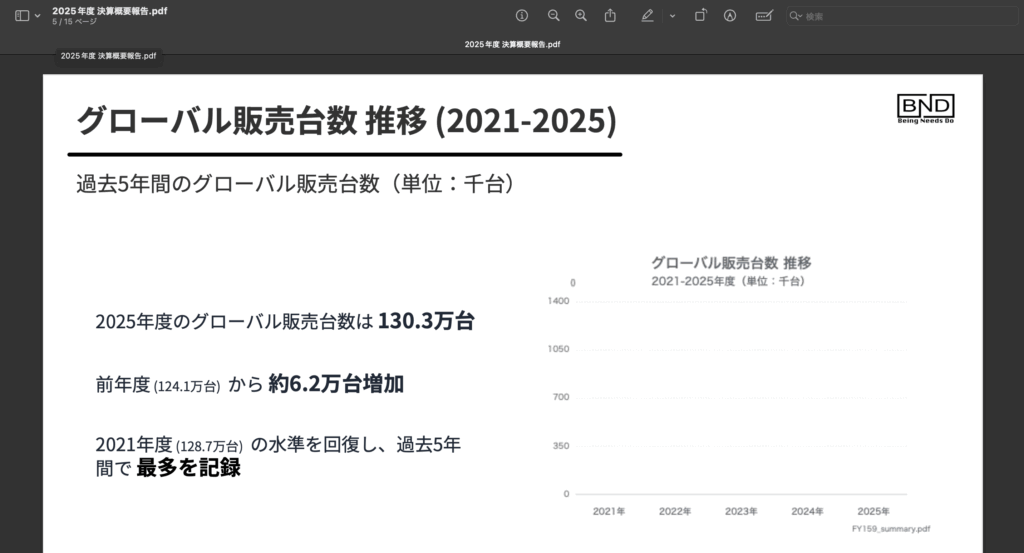Screen dimensions: 1024x553
Task: Select the highlight pen tool
Action: pos(647,16)
